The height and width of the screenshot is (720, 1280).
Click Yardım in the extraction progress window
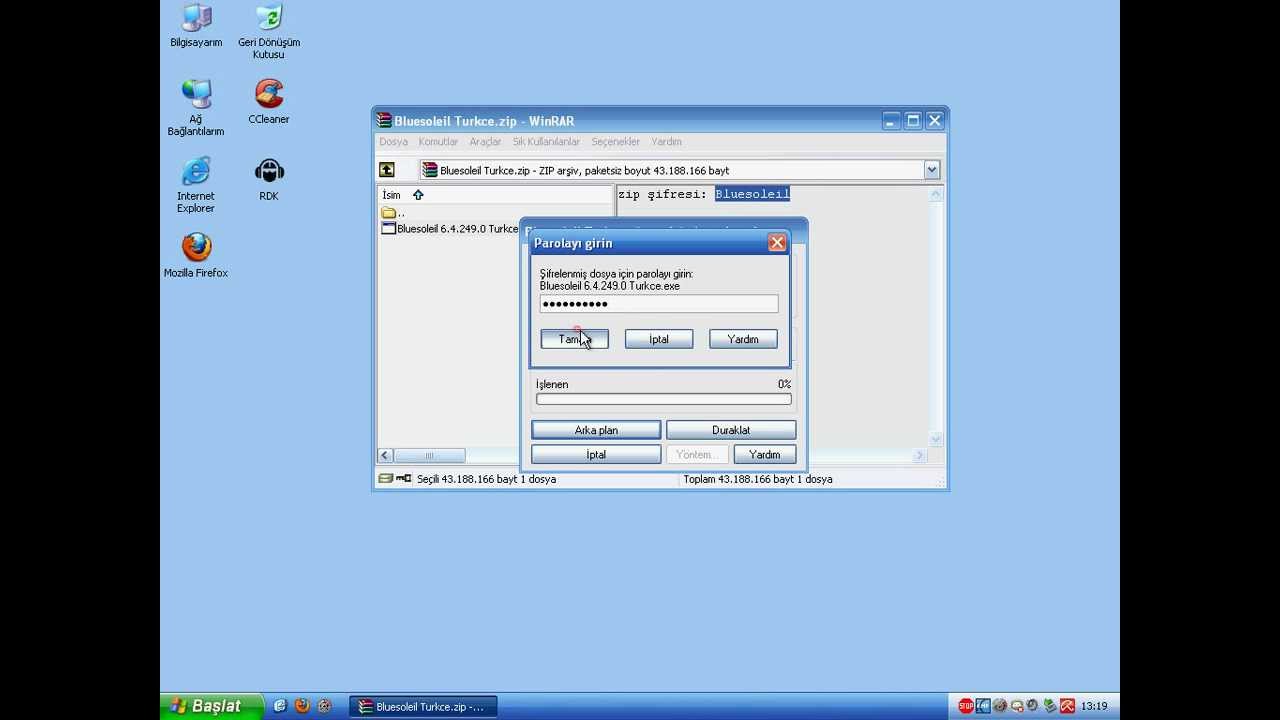click(x=765, y=454)
